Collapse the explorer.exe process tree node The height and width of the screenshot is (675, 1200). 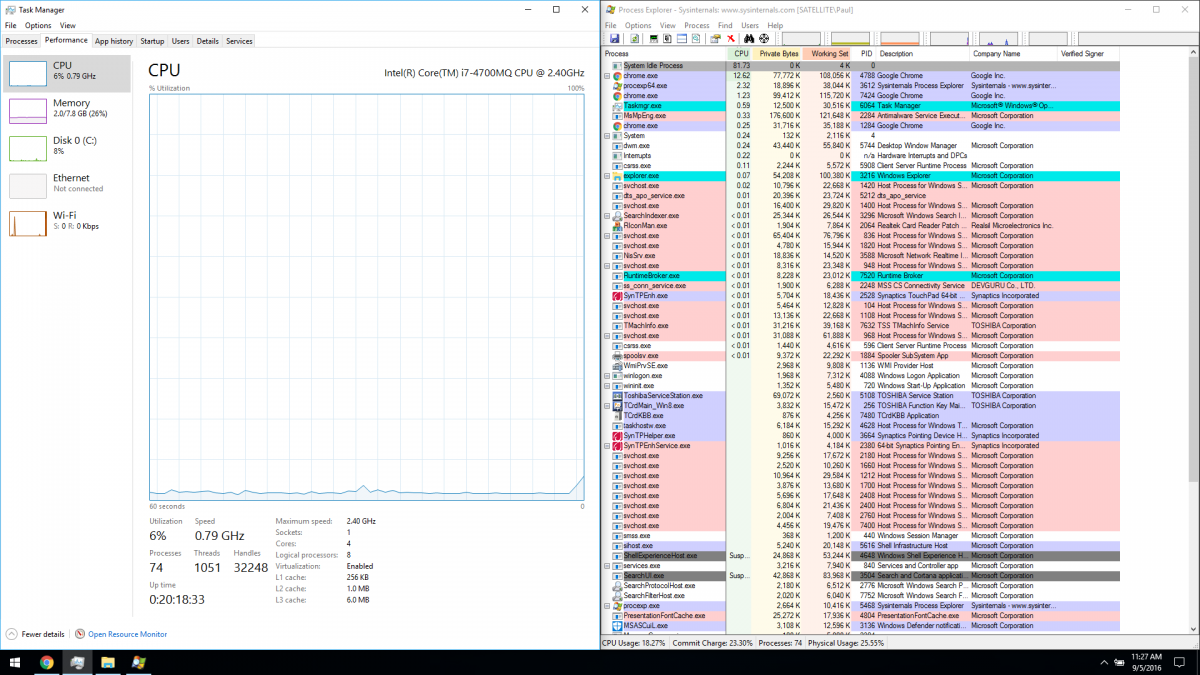point(607,176)
